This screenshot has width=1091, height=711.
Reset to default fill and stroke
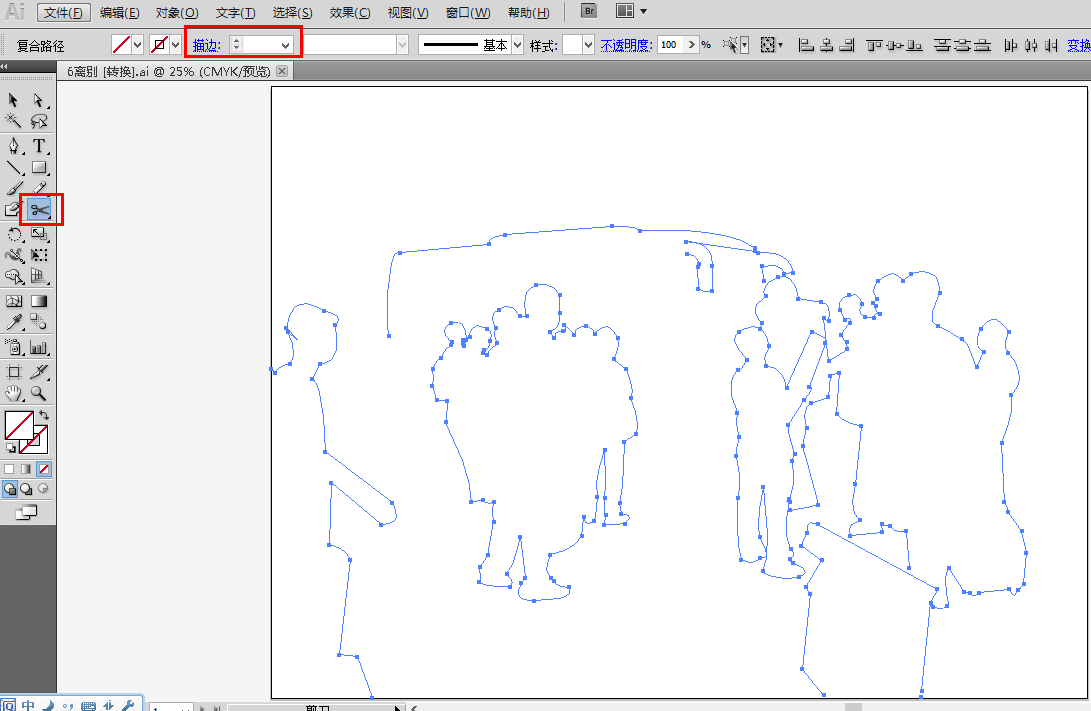(10, 447)
